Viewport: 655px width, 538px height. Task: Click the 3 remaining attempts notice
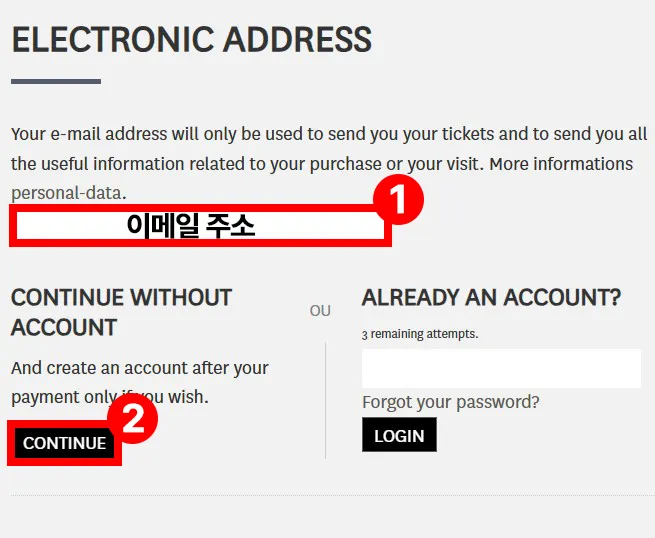tap(419, 334)
